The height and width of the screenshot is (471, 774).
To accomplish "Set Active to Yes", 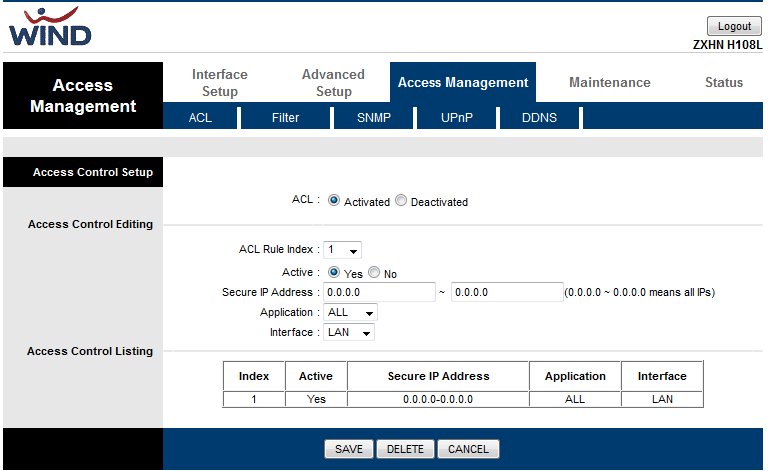I will click(x=334, y=273).
